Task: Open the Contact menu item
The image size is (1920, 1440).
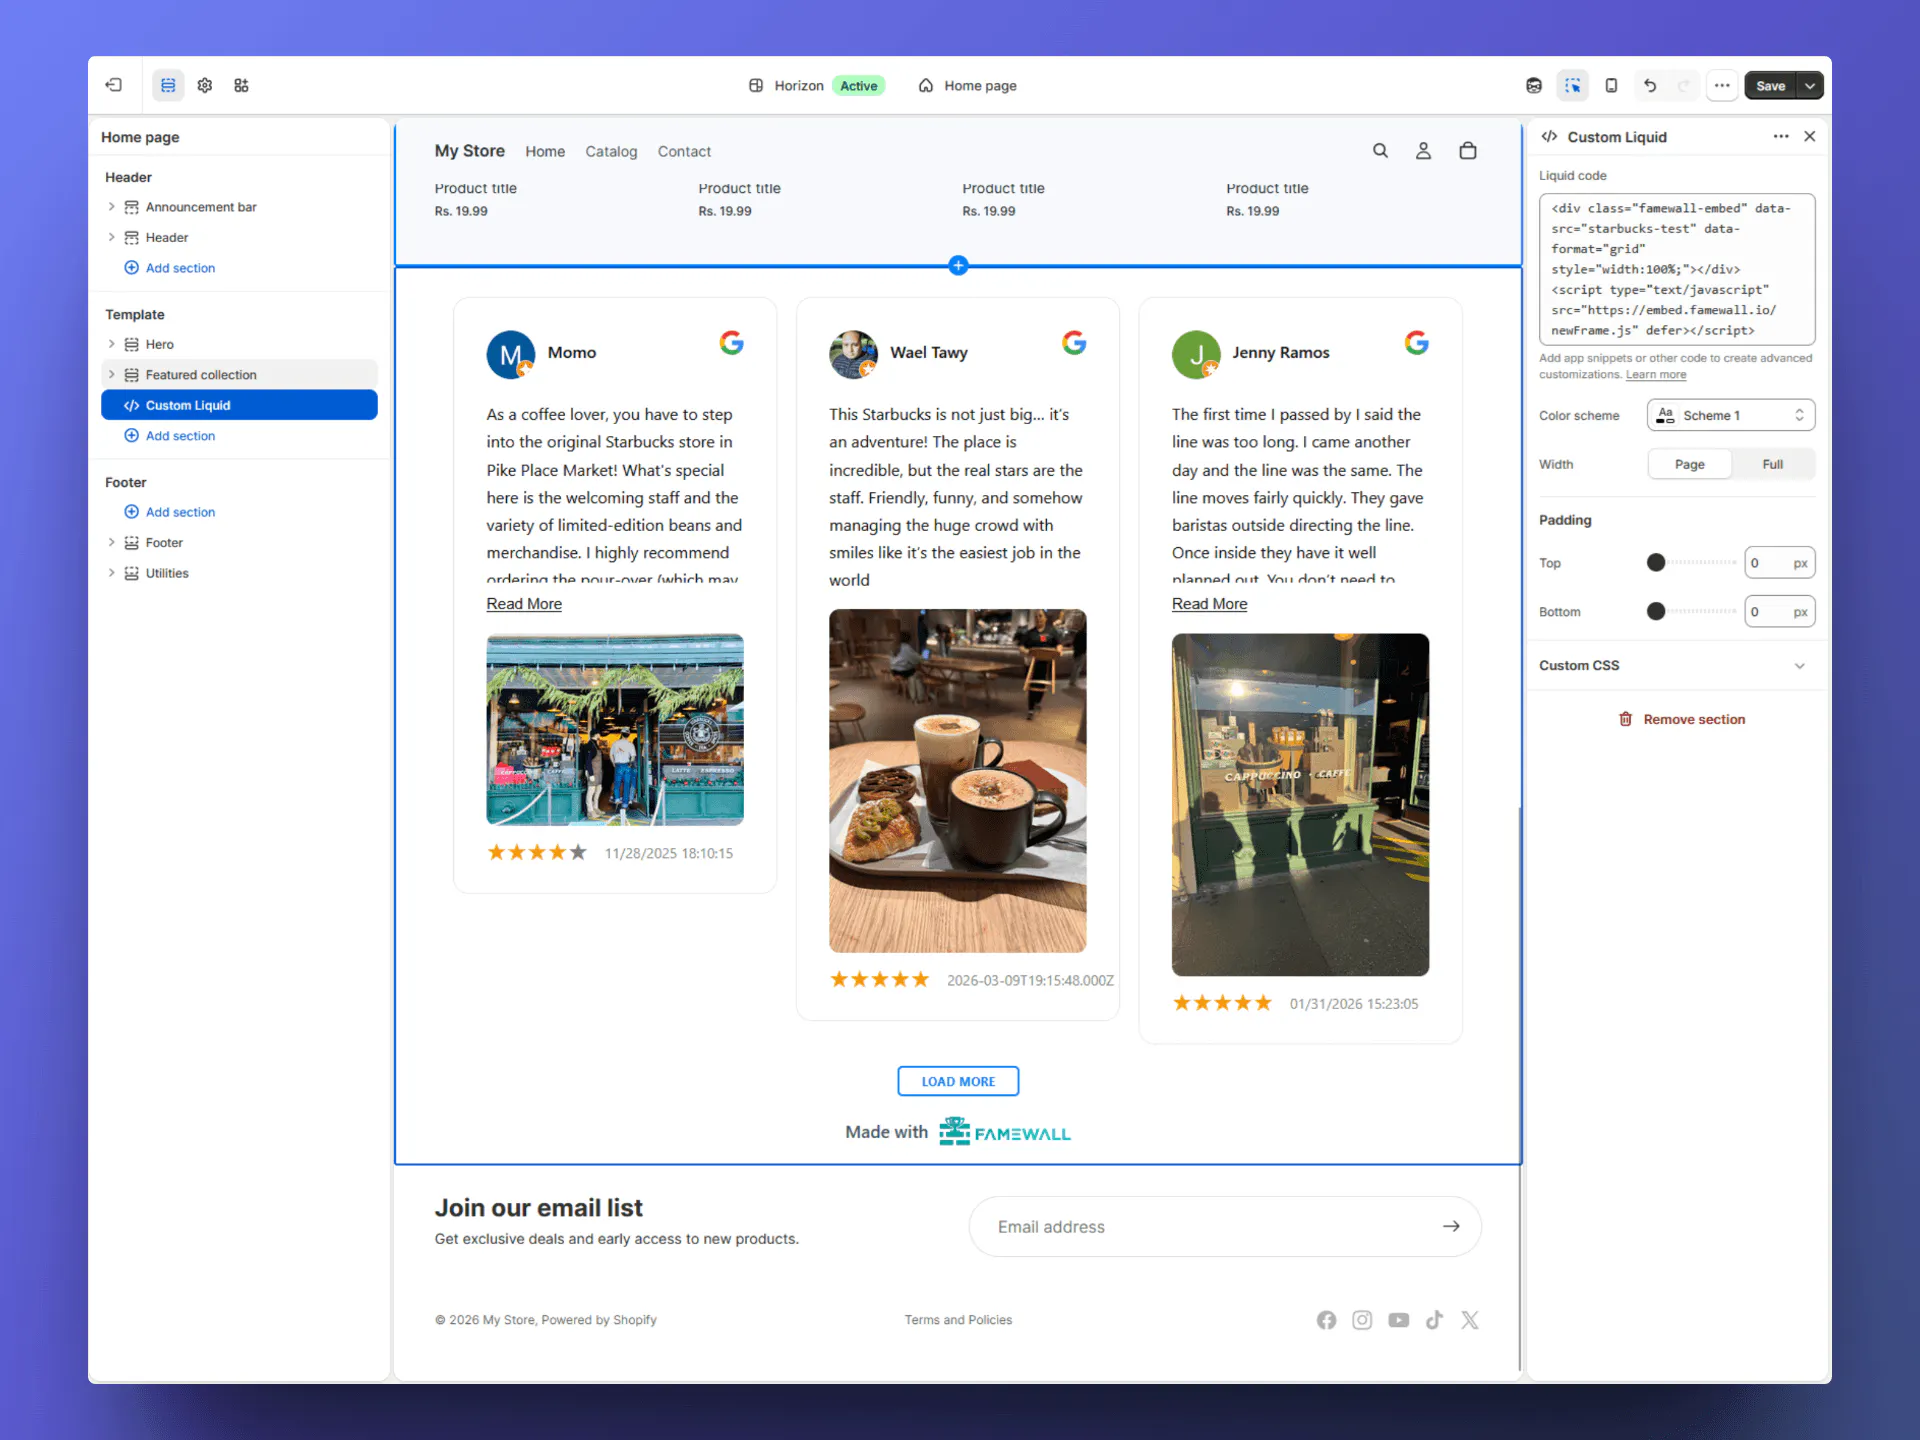Action: click(x=684, y=151)
